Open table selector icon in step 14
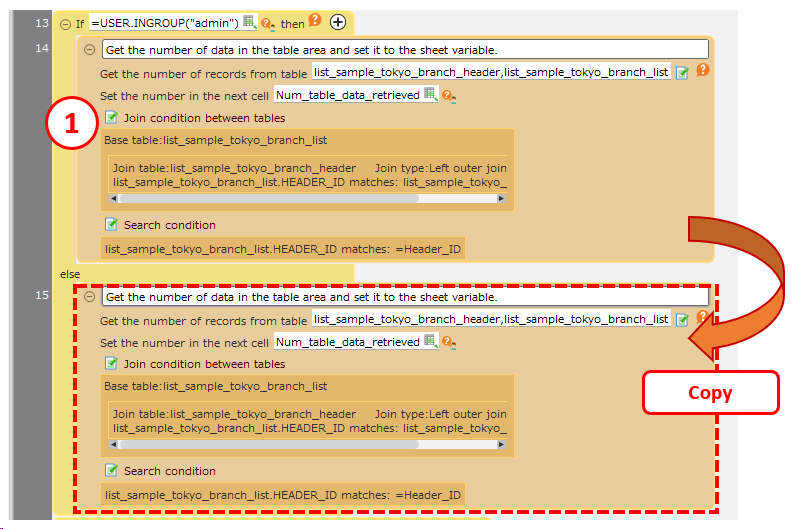 682,73
